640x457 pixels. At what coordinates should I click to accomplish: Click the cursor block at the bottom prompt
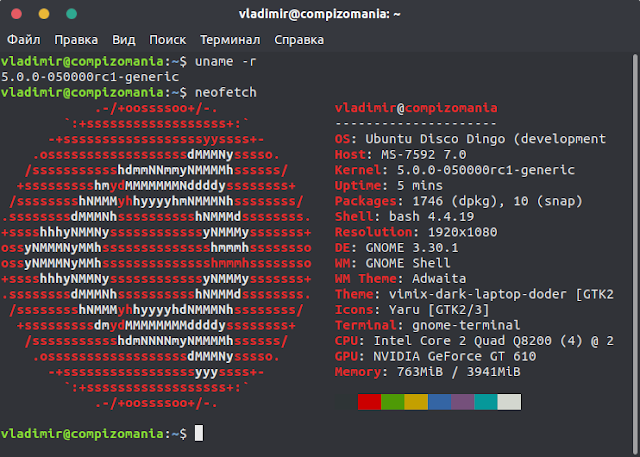pos(199,433)
